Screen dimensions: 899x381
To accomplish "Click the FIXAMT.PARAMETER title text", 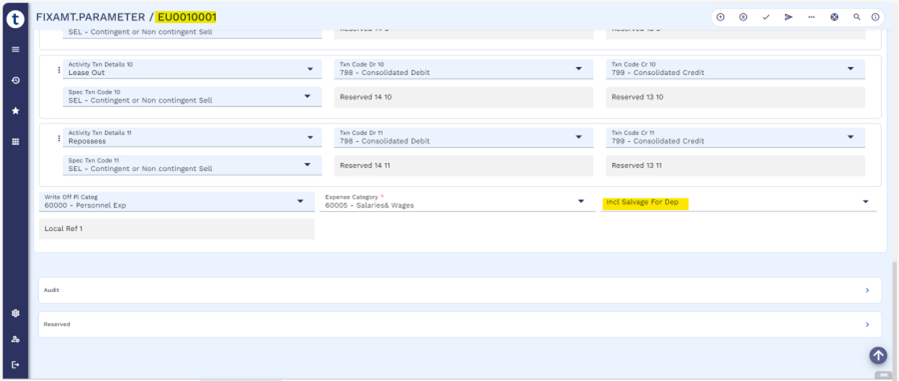I will [91, 17].
